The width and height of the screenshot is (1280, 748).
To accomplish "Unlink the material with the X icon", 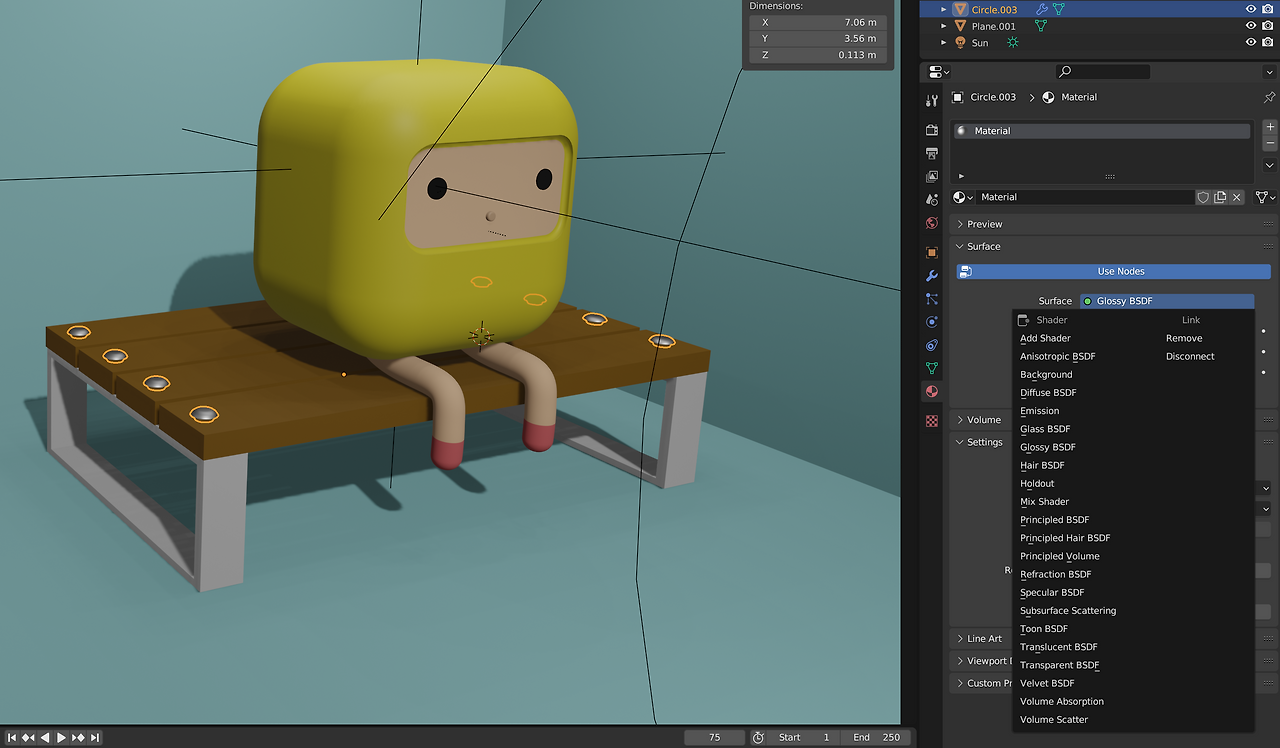I will [x=1237, y=197].
